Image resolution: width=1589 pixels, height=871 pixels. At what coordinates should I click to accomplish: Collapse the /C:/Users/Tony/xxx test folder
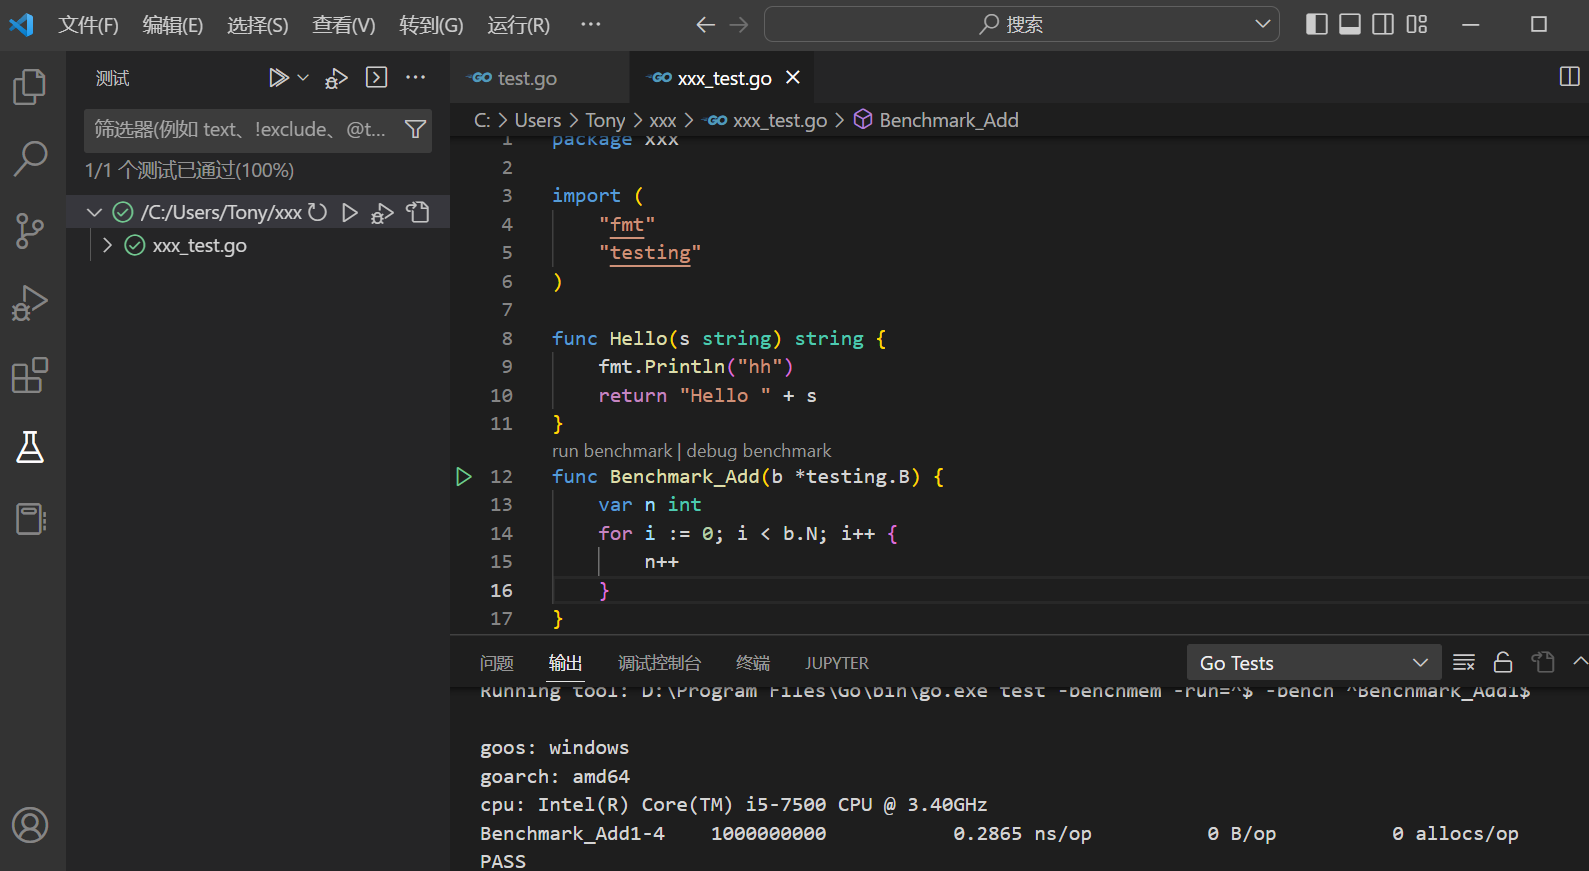coord(95,213)
